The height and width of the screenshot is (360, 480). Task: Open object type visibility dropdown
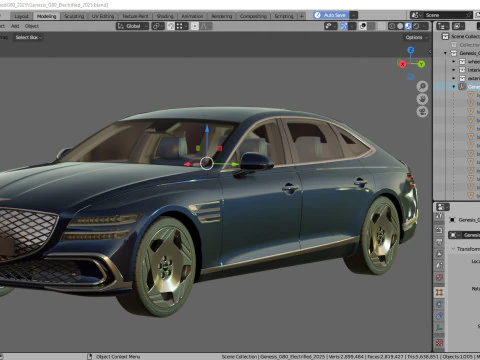[330, 26]
